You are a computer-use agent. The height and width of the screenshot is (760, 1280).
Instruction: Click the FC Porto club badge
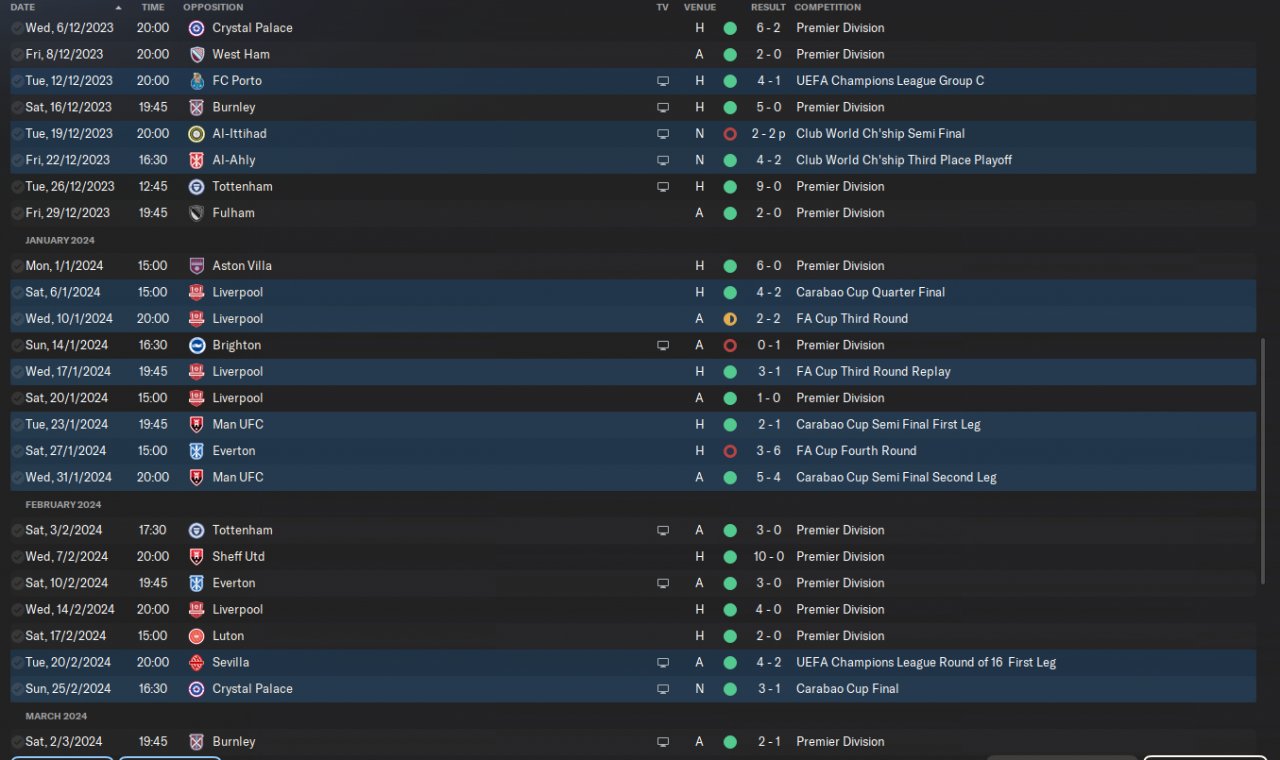(197, 81)
